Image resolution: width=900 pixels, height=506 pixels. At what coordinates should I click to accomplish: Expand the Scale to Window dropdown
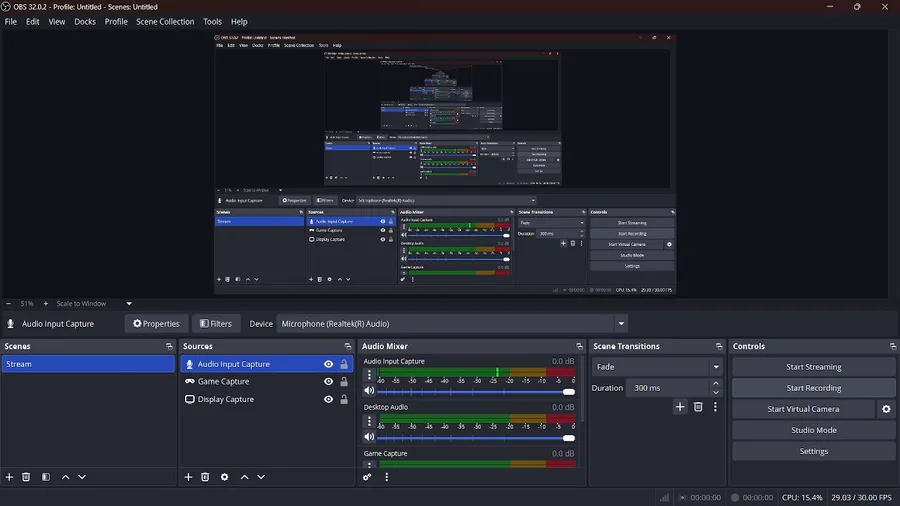pos(129,303)
